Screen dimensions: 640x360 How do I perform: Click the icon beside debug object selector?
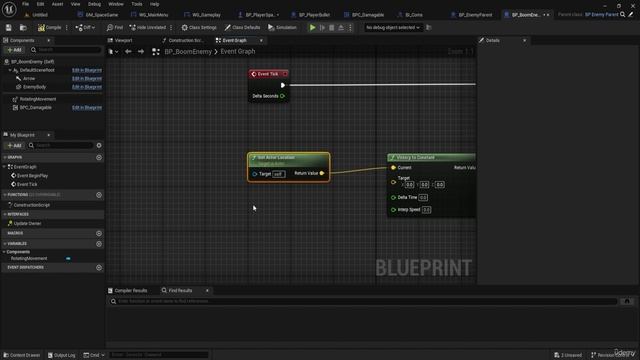429,27
